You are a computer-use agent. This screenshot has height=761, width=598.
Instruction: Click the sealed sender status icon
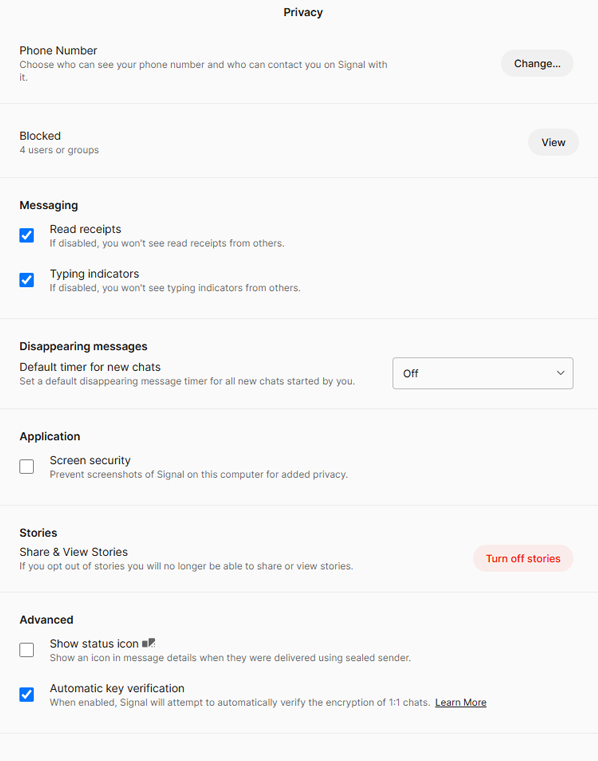[149, 643]
